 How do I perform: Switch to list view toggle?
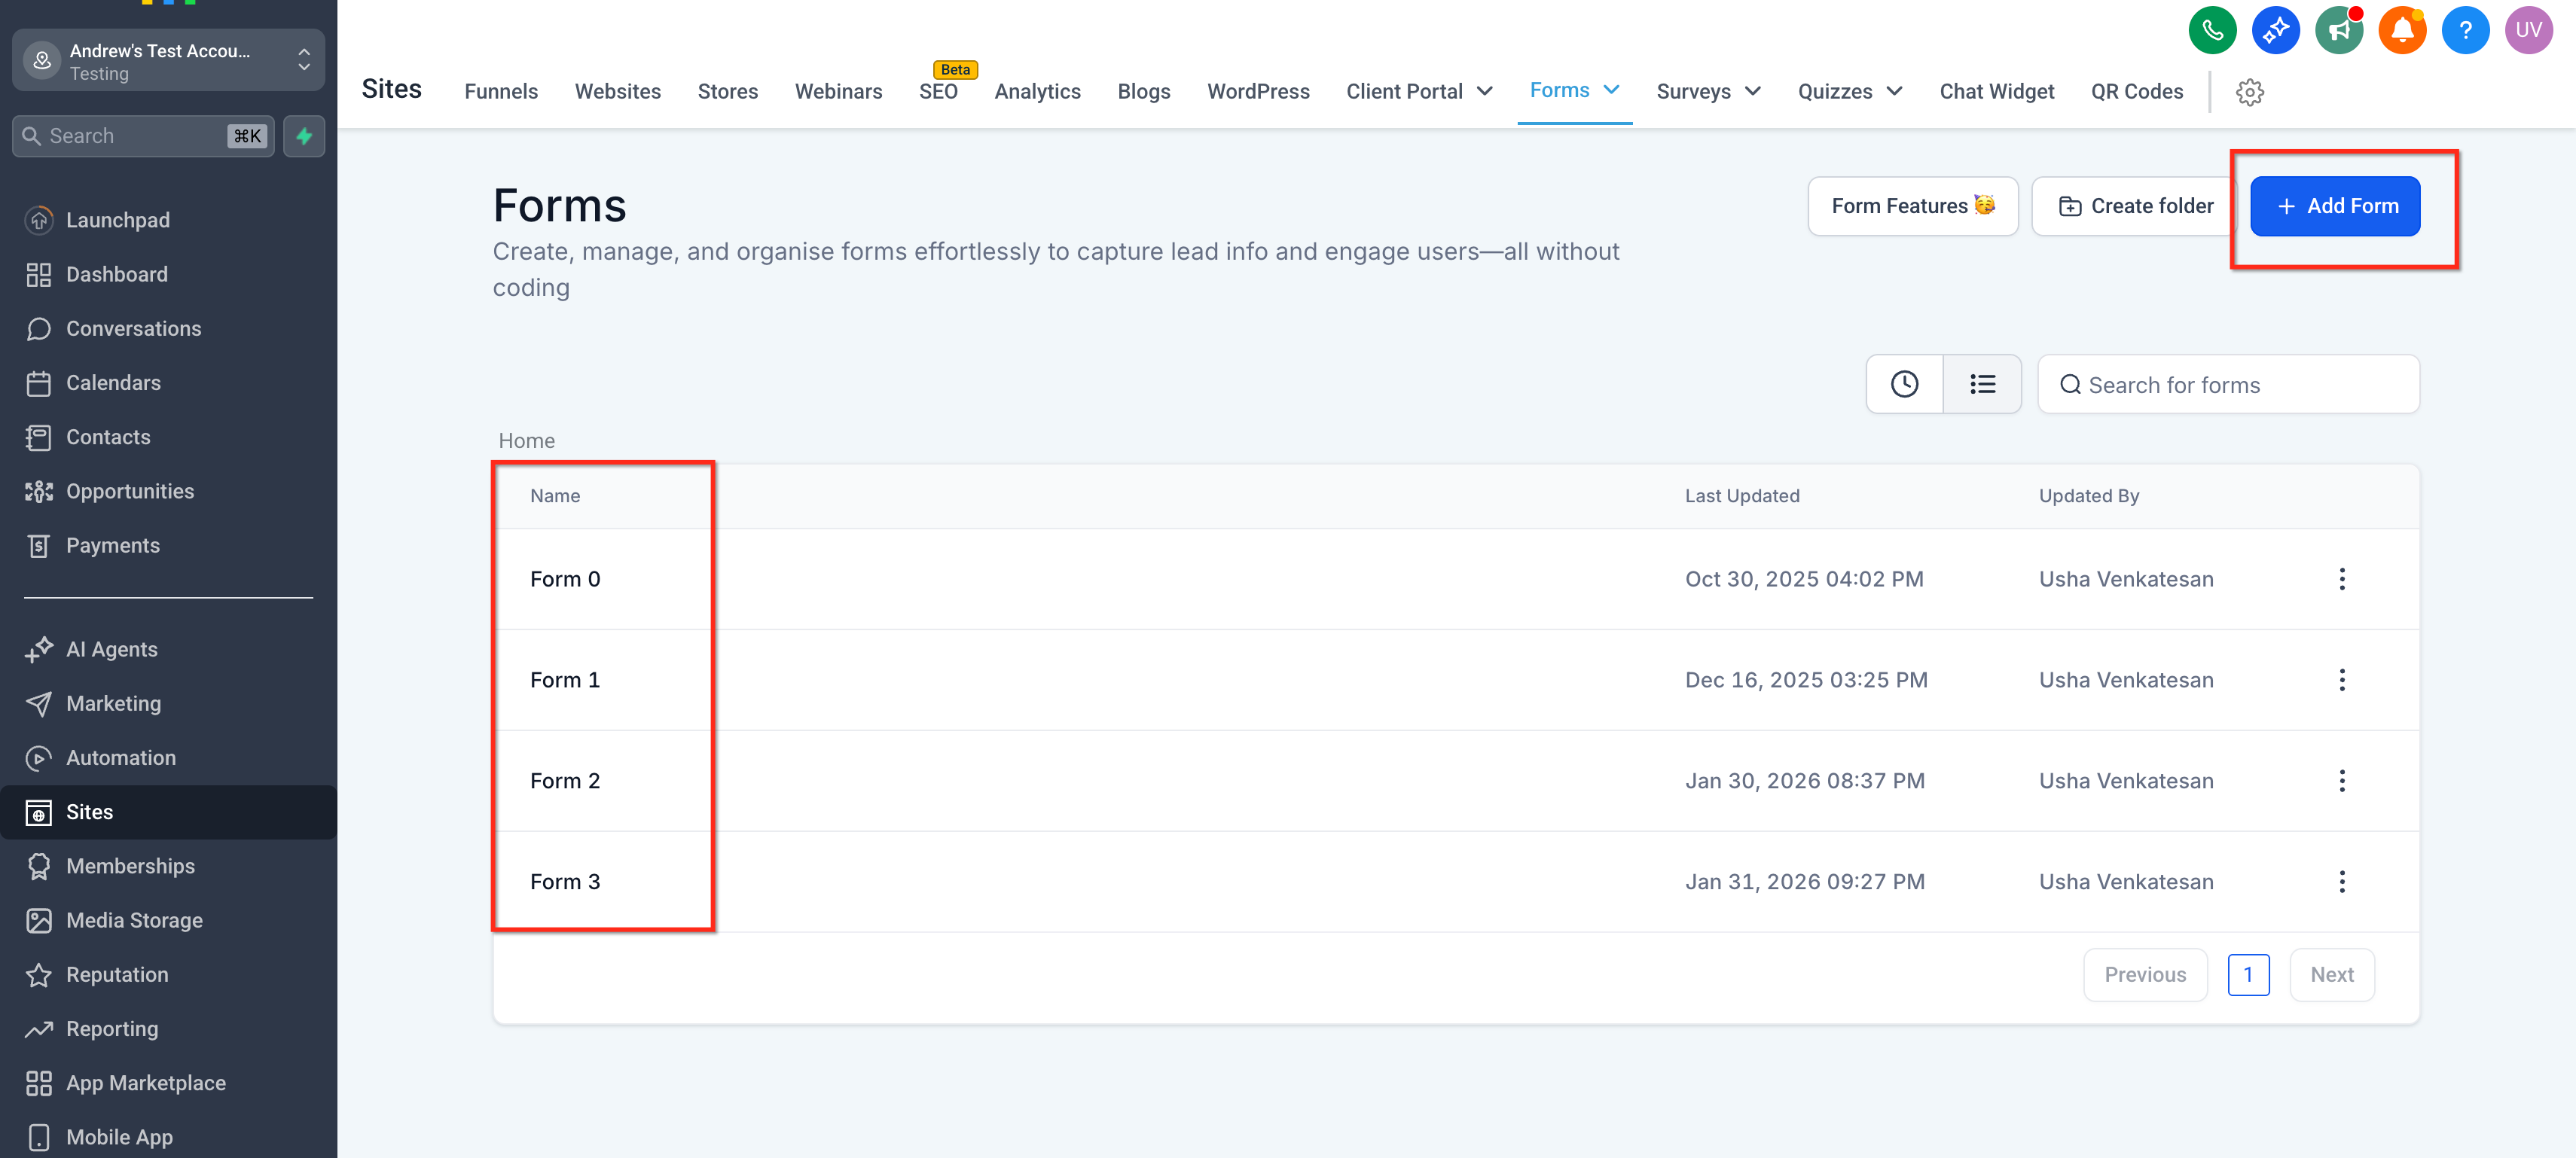click(1982, 384)
